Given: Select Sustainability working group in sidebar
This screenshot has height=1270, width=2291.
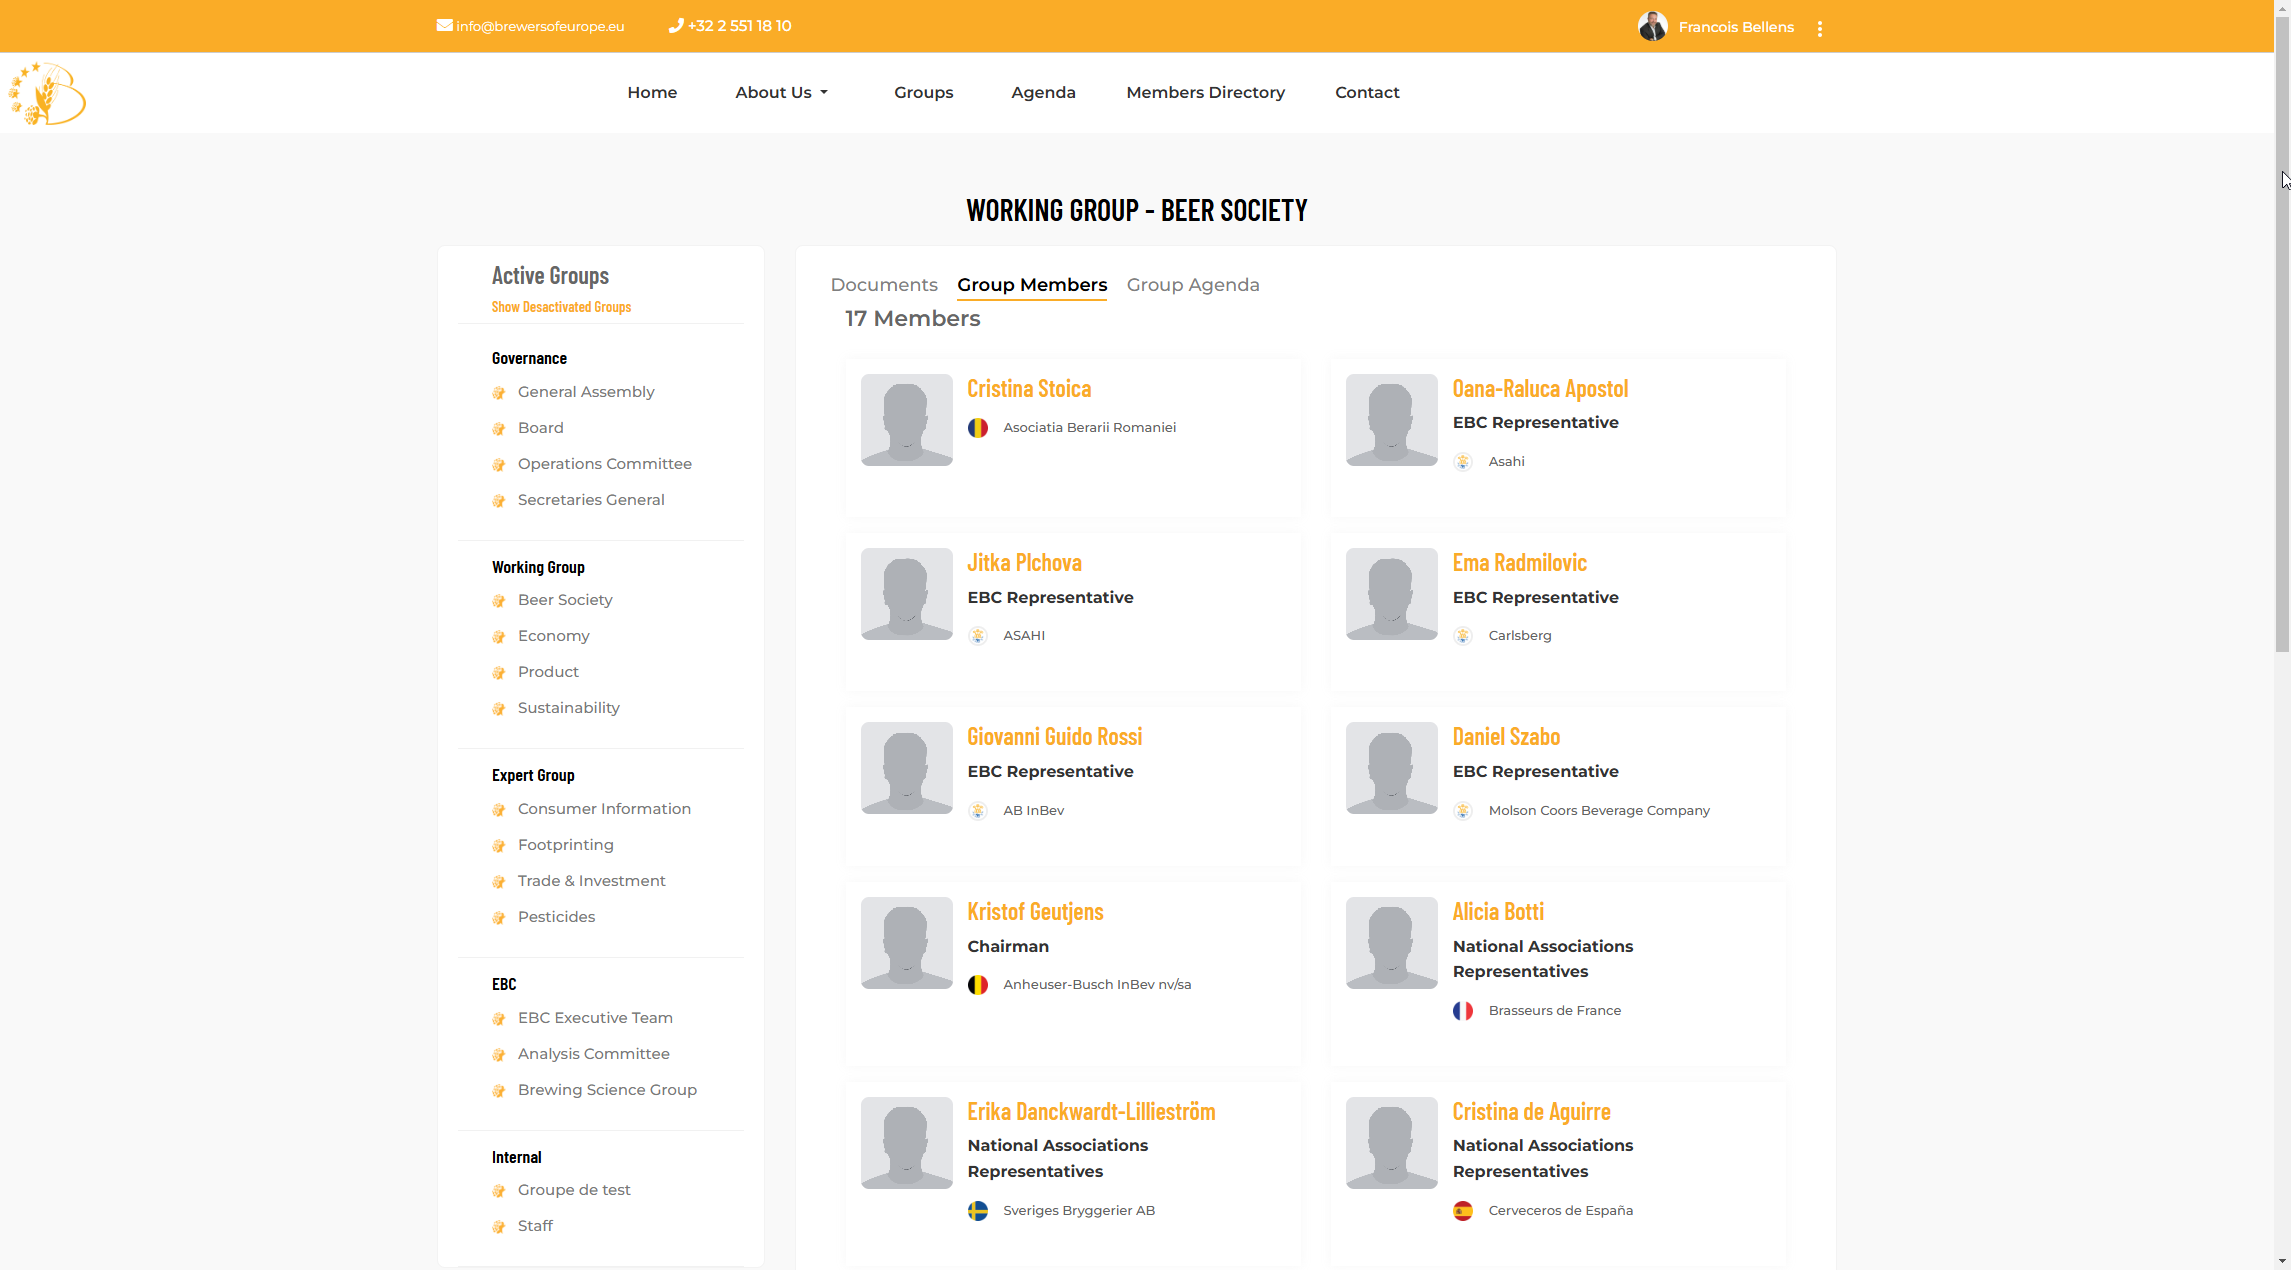Looking at the screenshot, I should point(568,708).
